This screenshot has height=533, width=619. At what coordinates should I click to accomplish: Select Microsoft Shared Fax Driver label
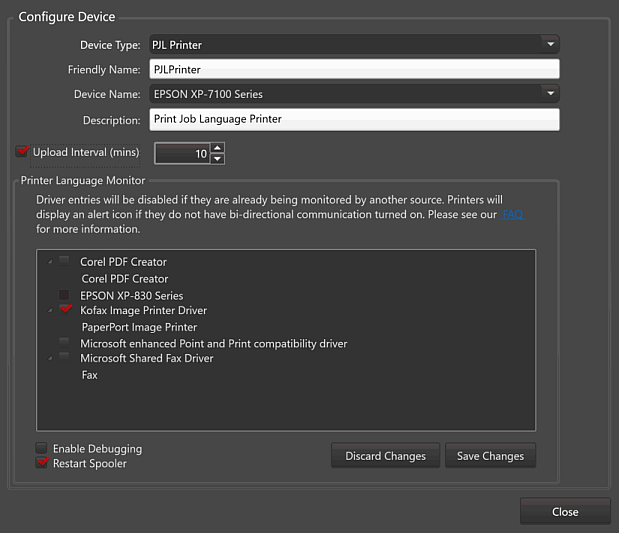146,358
